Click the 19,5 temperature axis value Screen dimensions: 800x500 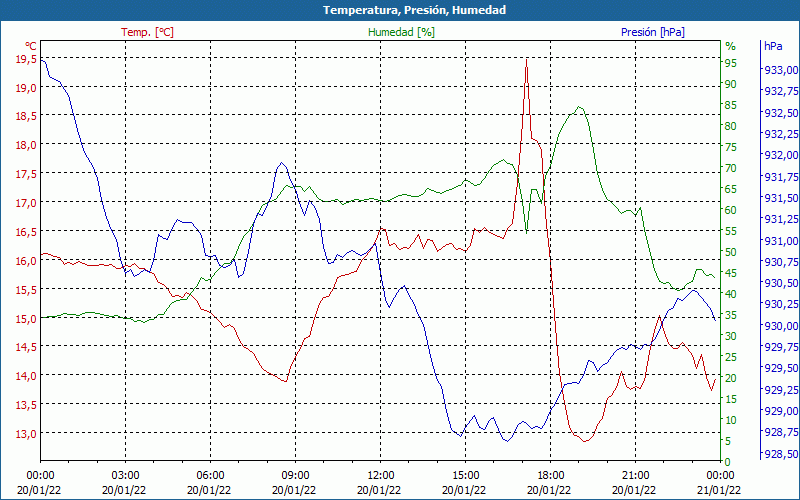click(x=27, y=59)
